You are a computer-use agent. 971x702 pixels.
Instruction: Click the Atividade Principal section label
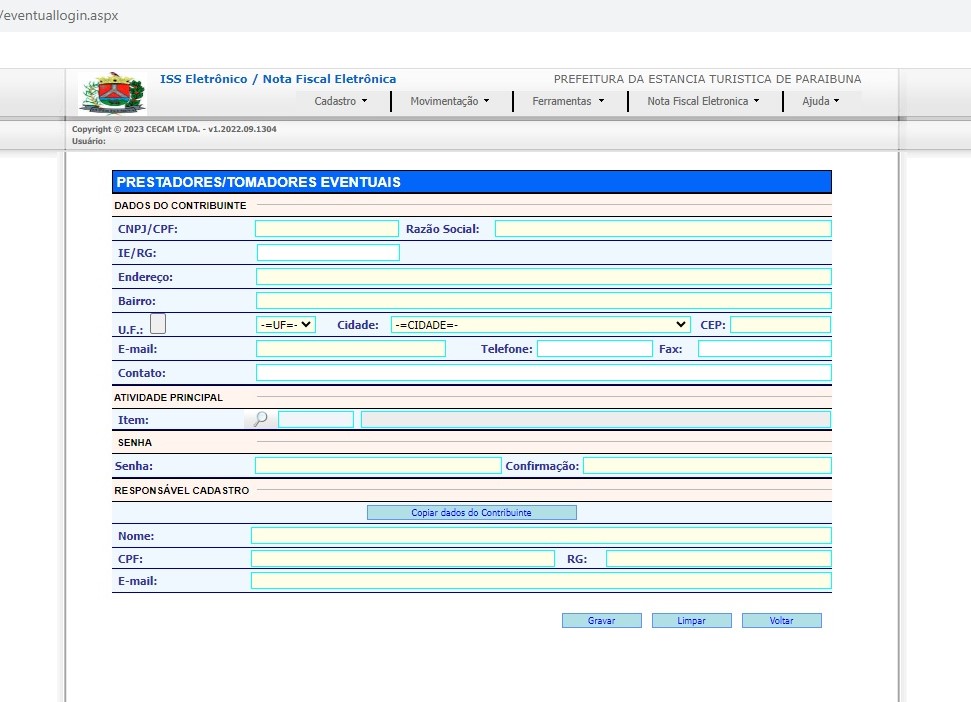tap(168, 397)
